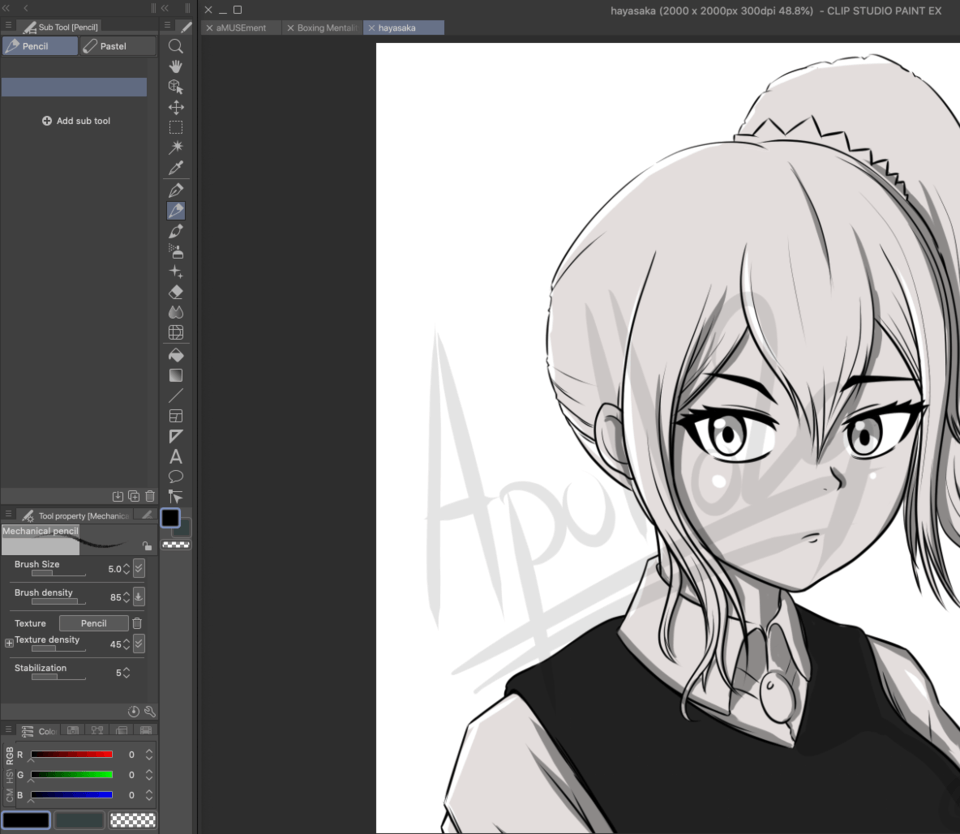The image size is (960, 834).
Task: Select the Gradient tool
Action: 176,375
